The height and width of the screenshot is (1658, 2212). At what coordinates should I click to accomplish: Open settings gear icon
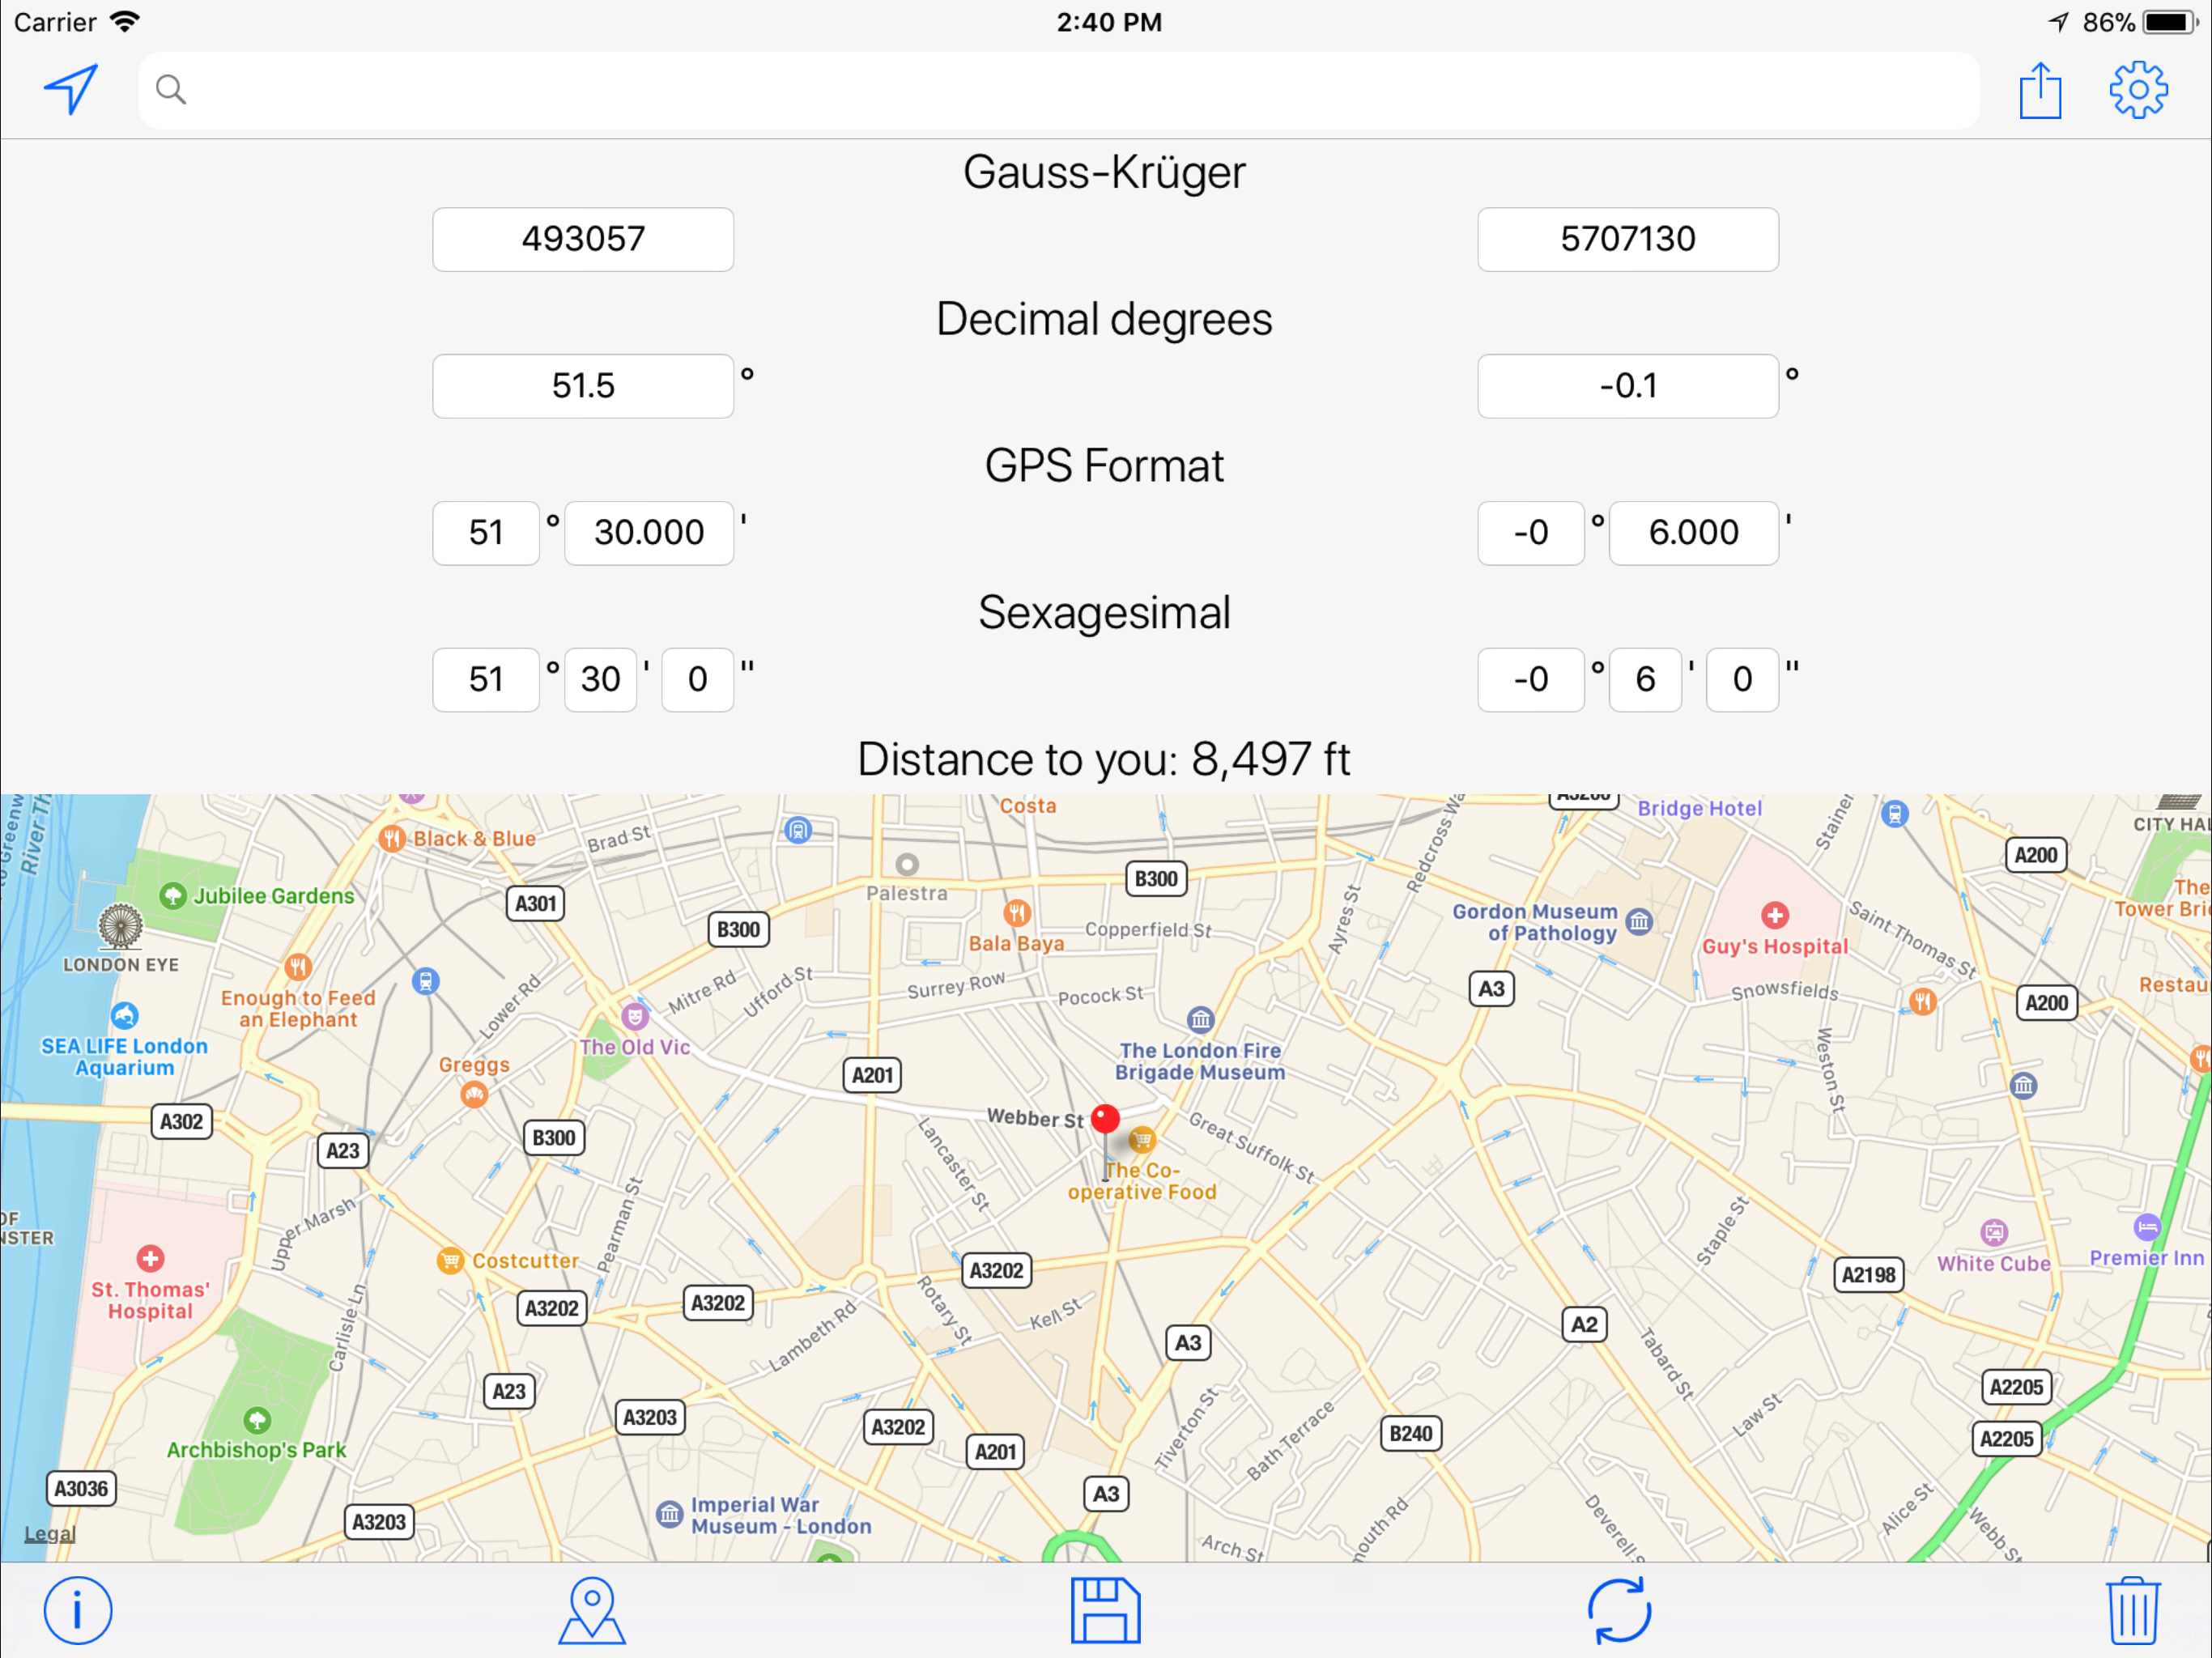[2138, 90]
